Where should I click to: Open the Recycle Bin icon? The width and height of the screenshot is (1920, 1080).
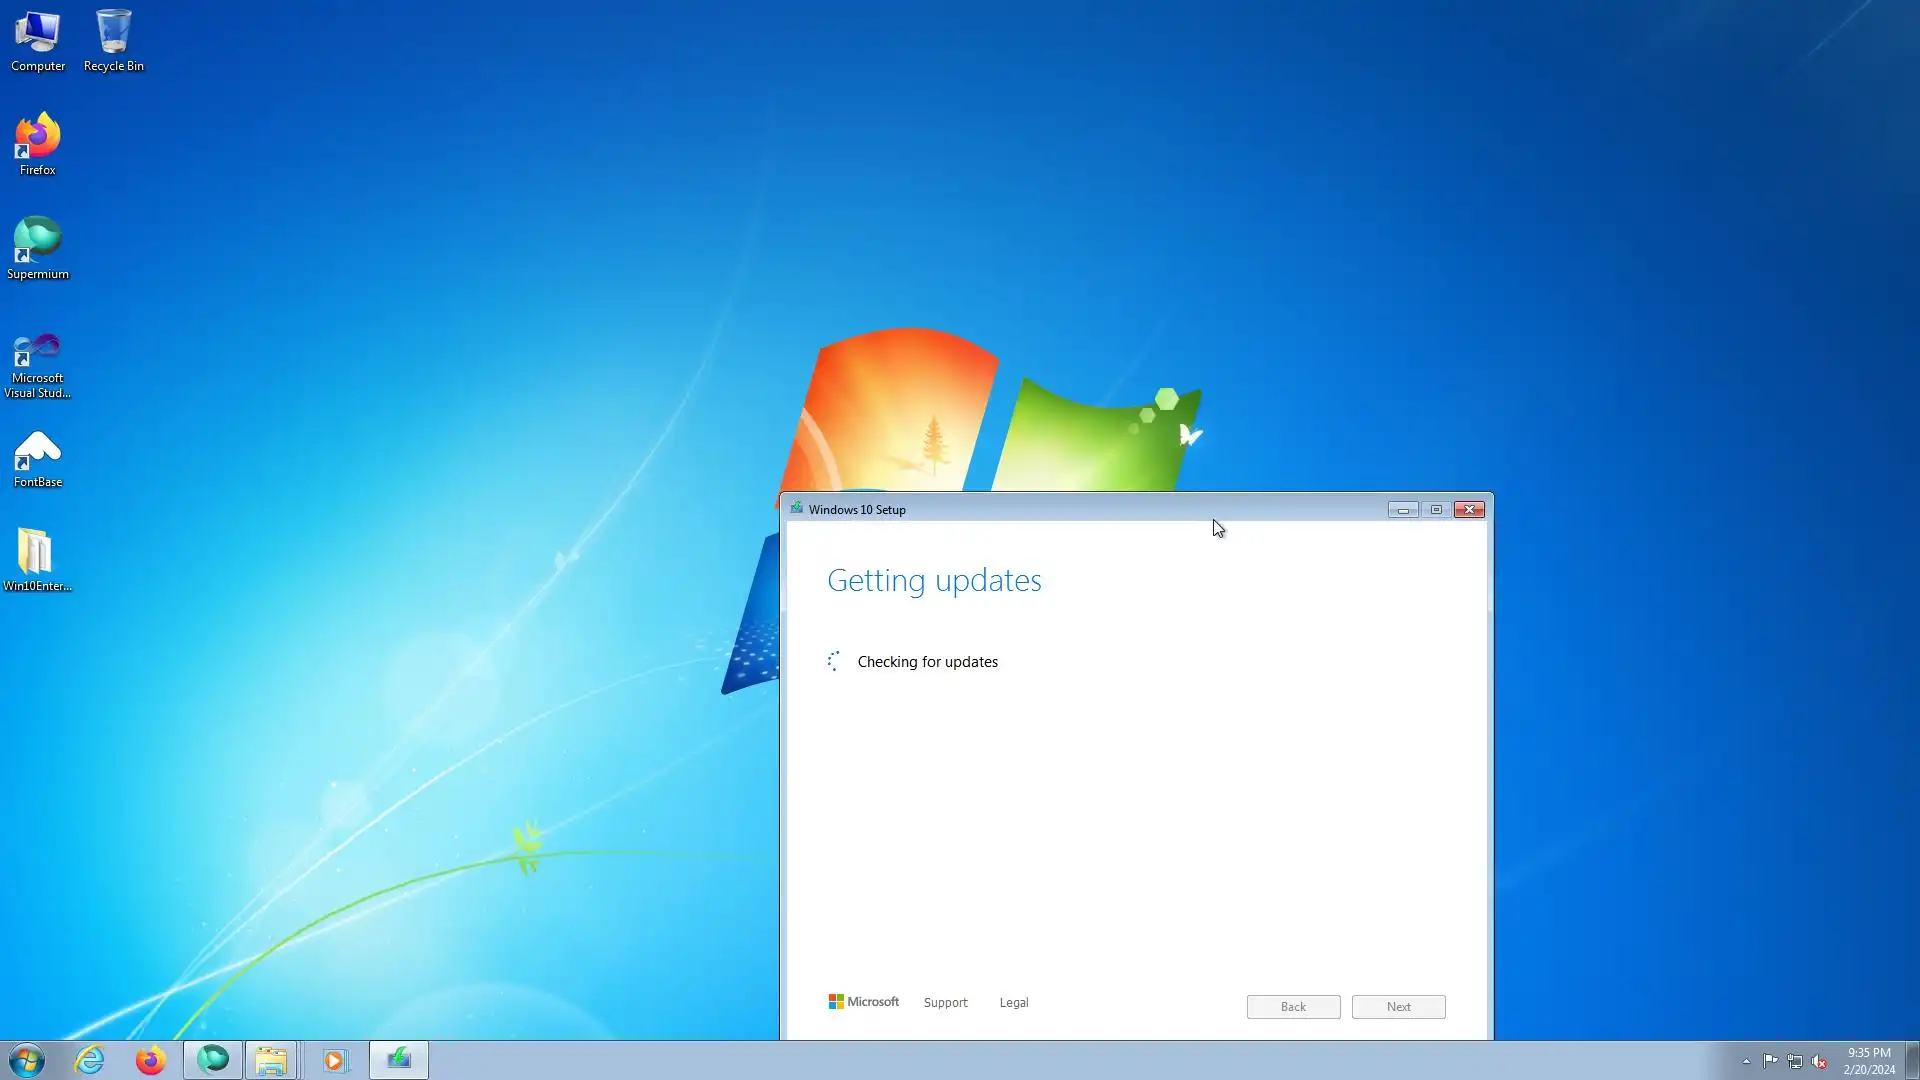tap(113, 40)
